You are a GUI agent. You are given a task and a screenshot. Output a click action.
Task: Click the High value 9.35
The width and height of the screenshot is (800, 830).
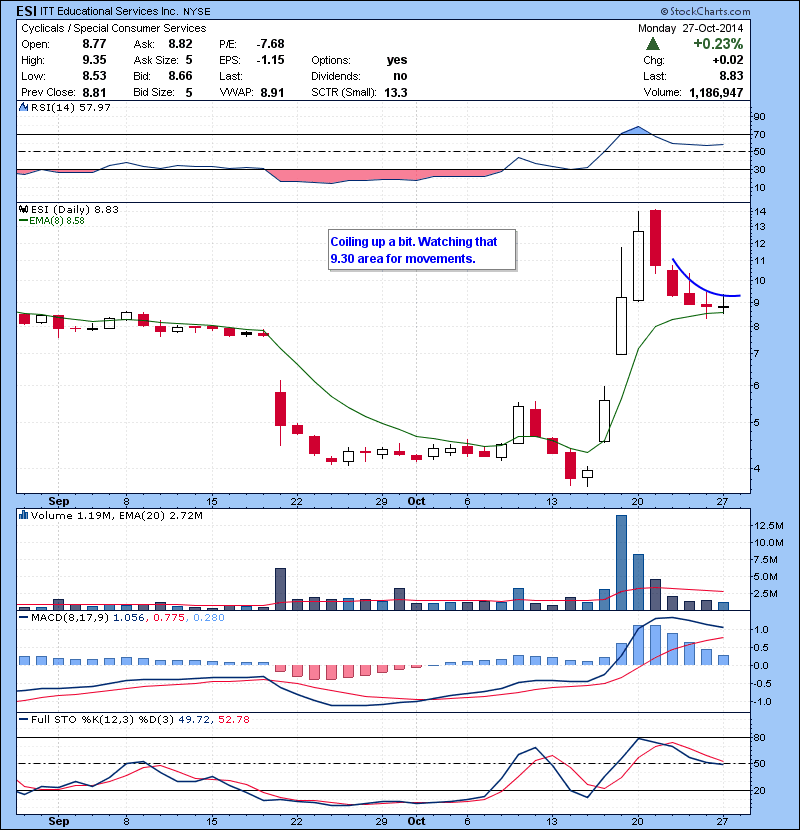tap(94, 60)
